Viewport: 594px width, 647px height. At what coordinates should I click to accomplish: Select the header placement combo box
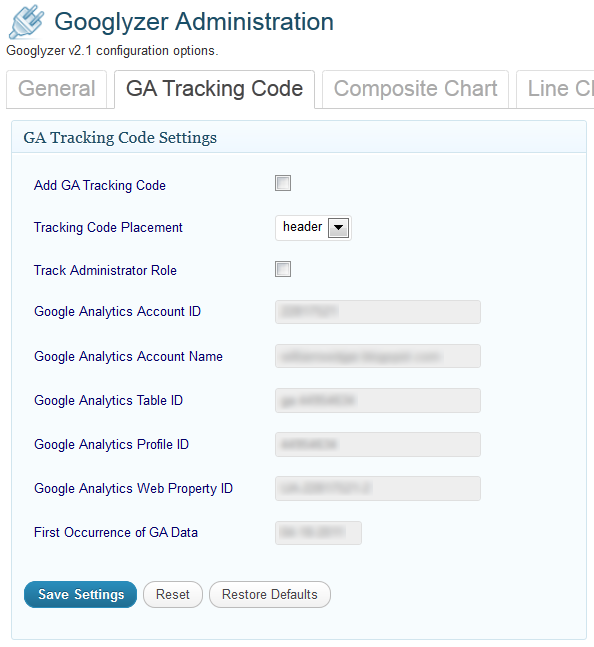click(x=313, y=227)
